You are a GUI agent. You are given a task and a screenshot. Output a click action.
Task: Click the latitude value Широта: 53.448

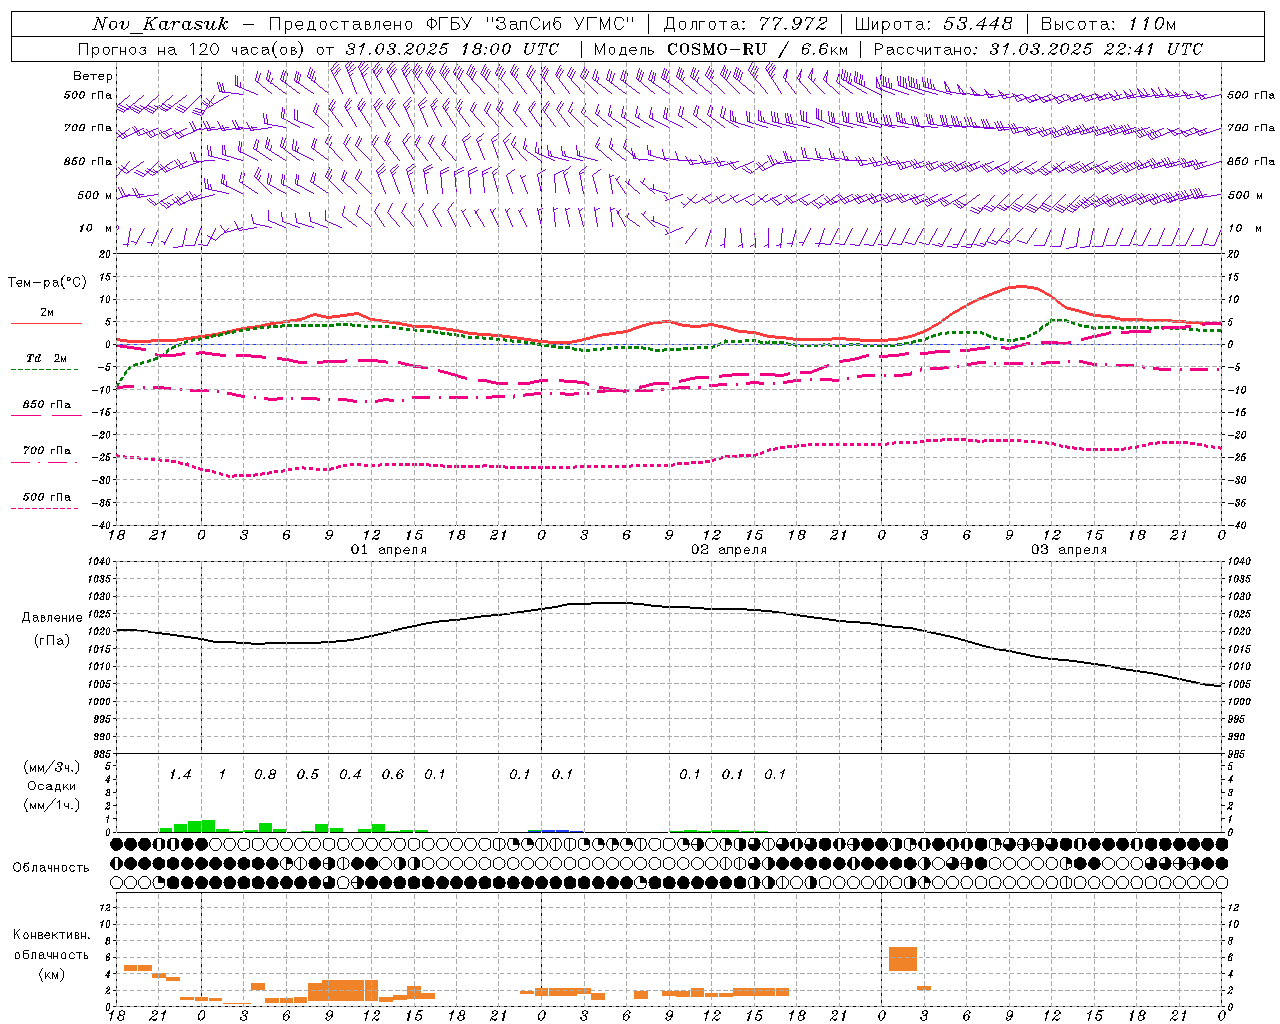pos(933,24)
